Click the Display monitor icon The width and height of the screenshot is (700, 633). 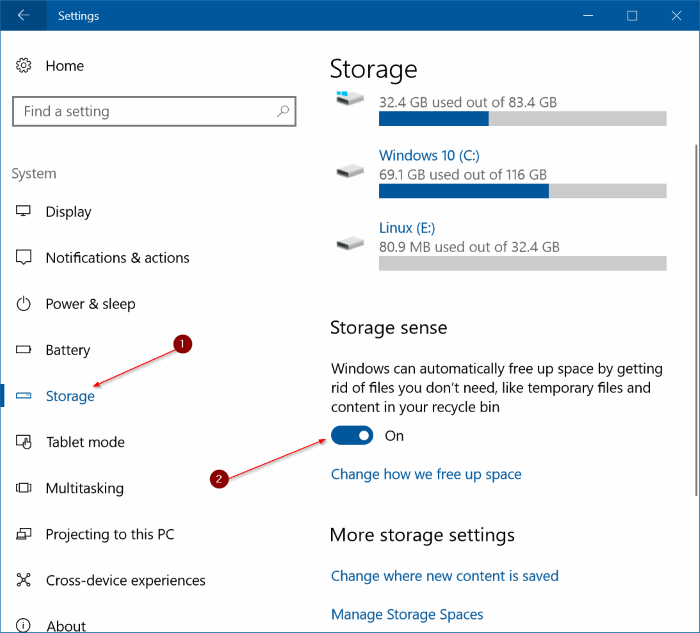[24, 212]
